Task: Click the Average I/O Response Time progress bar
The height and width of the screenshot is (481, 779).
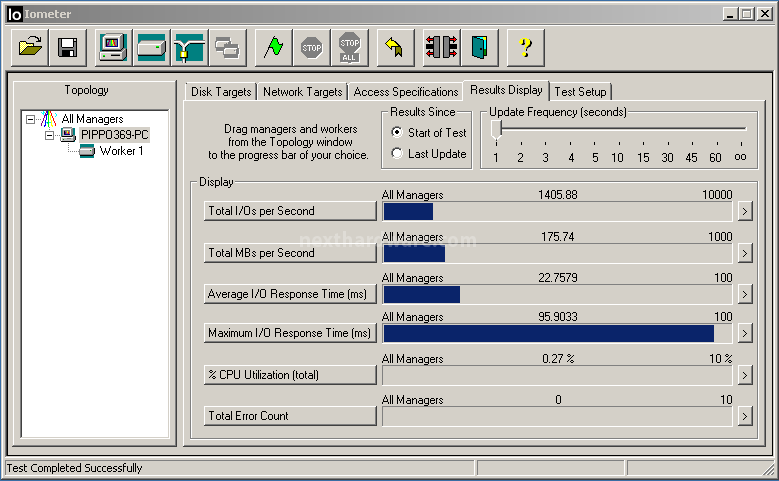Action: (x=557, y=295)
